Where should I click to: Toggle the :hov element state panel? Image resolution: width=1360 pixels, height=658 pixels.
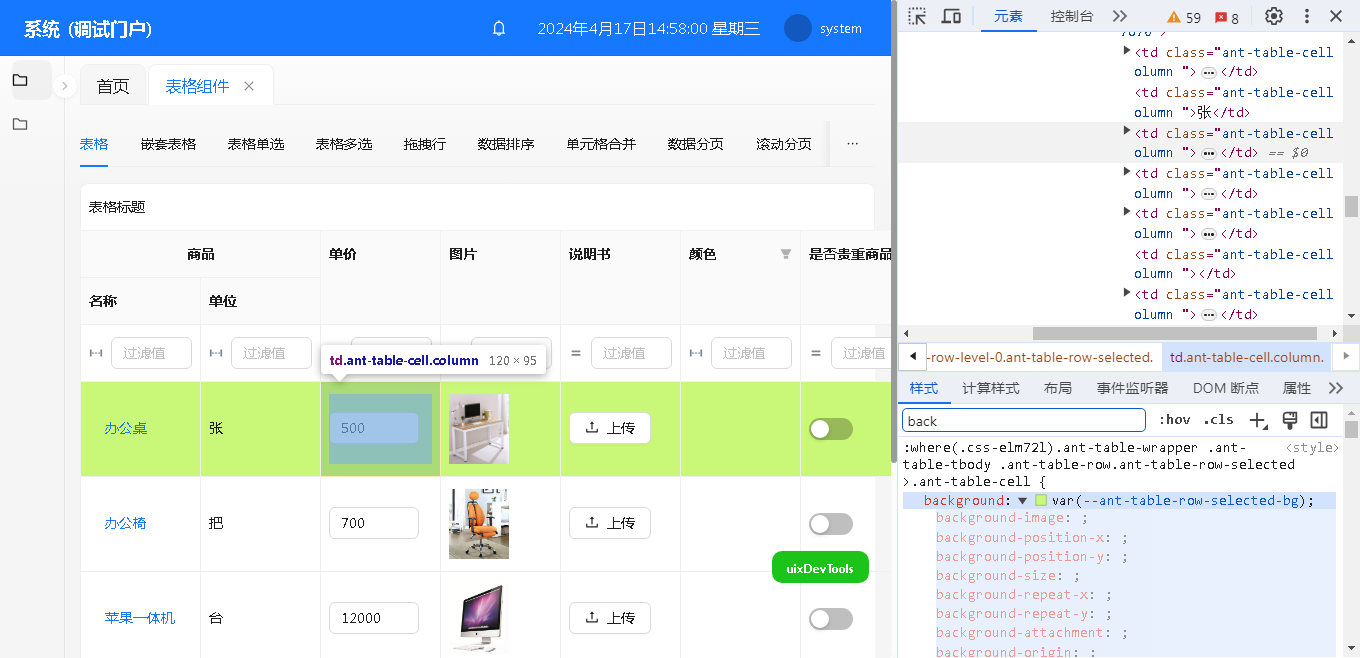[1174, 420]
